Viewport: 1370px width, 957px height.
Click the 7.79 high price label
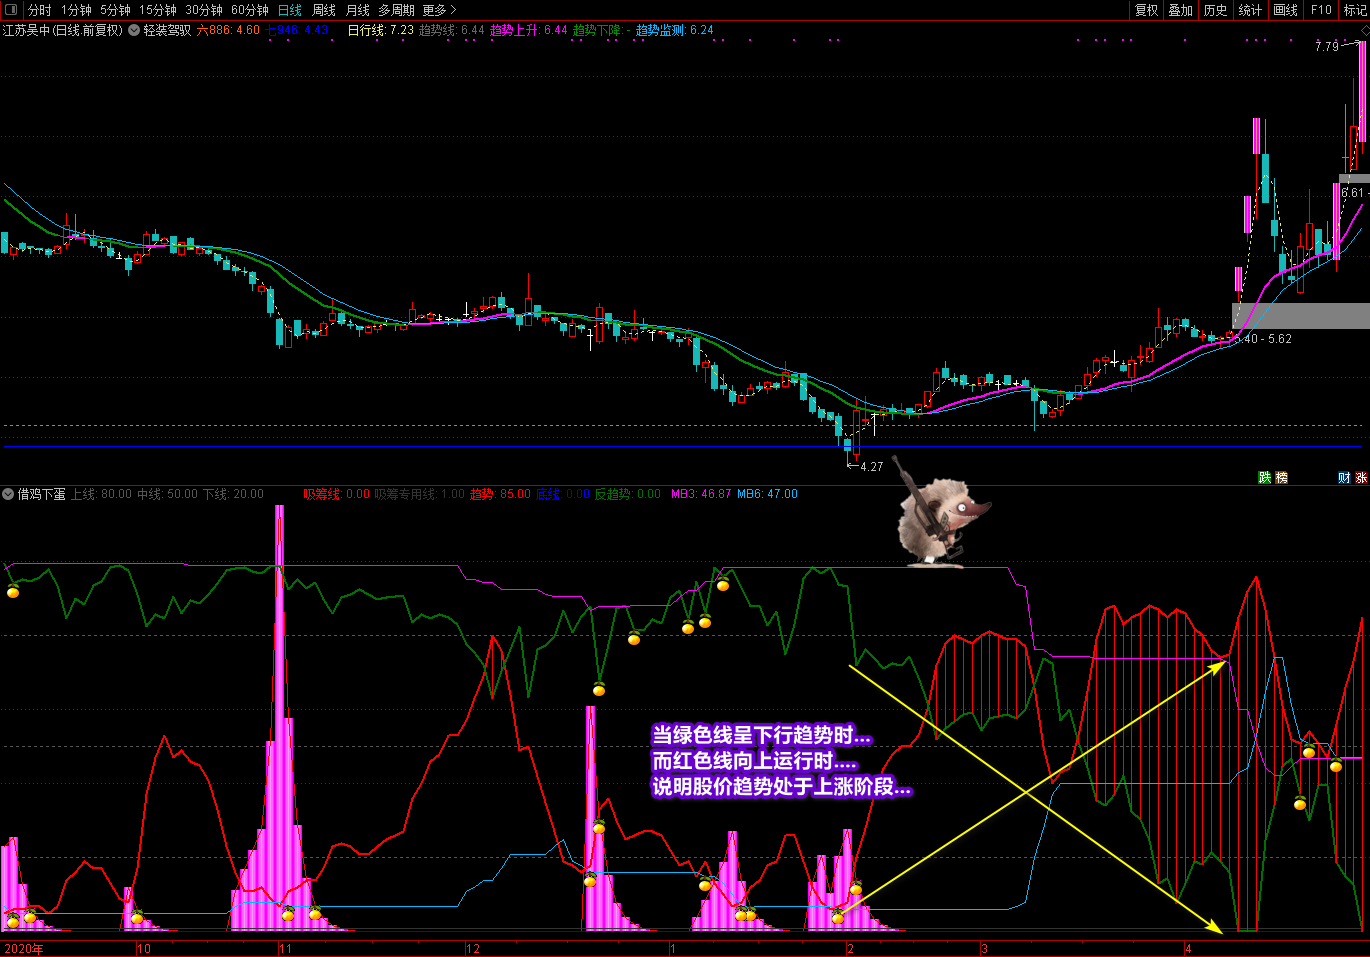1327,47
